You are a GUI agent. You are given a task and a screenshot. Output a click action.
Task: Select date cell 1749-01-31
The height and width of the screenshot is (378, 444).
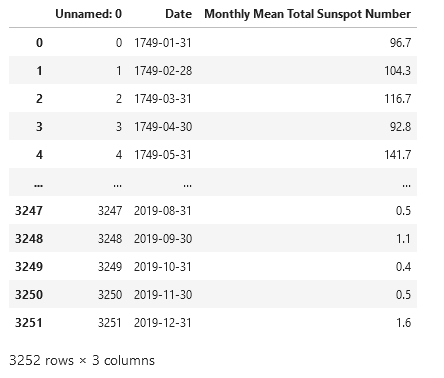click(x=163, y=43)
